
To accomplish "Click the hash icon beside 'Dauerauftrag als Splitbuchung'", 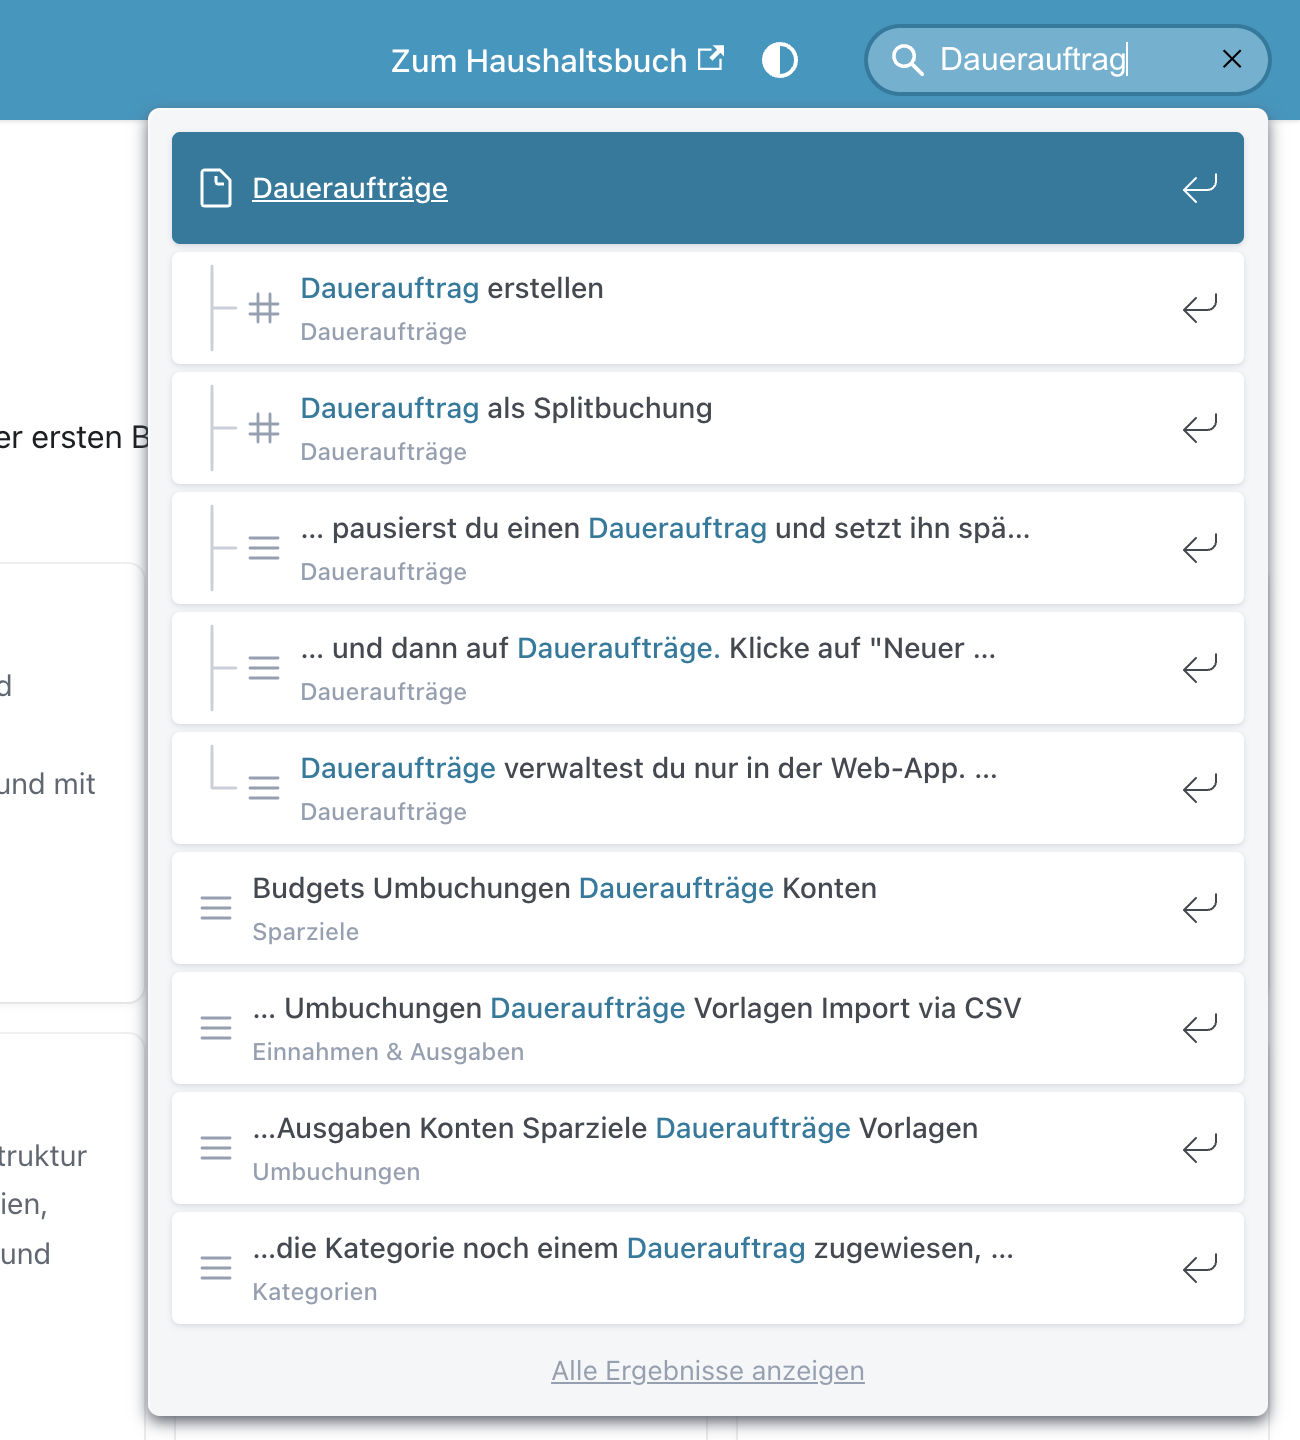I will click(x=264, y=428).
